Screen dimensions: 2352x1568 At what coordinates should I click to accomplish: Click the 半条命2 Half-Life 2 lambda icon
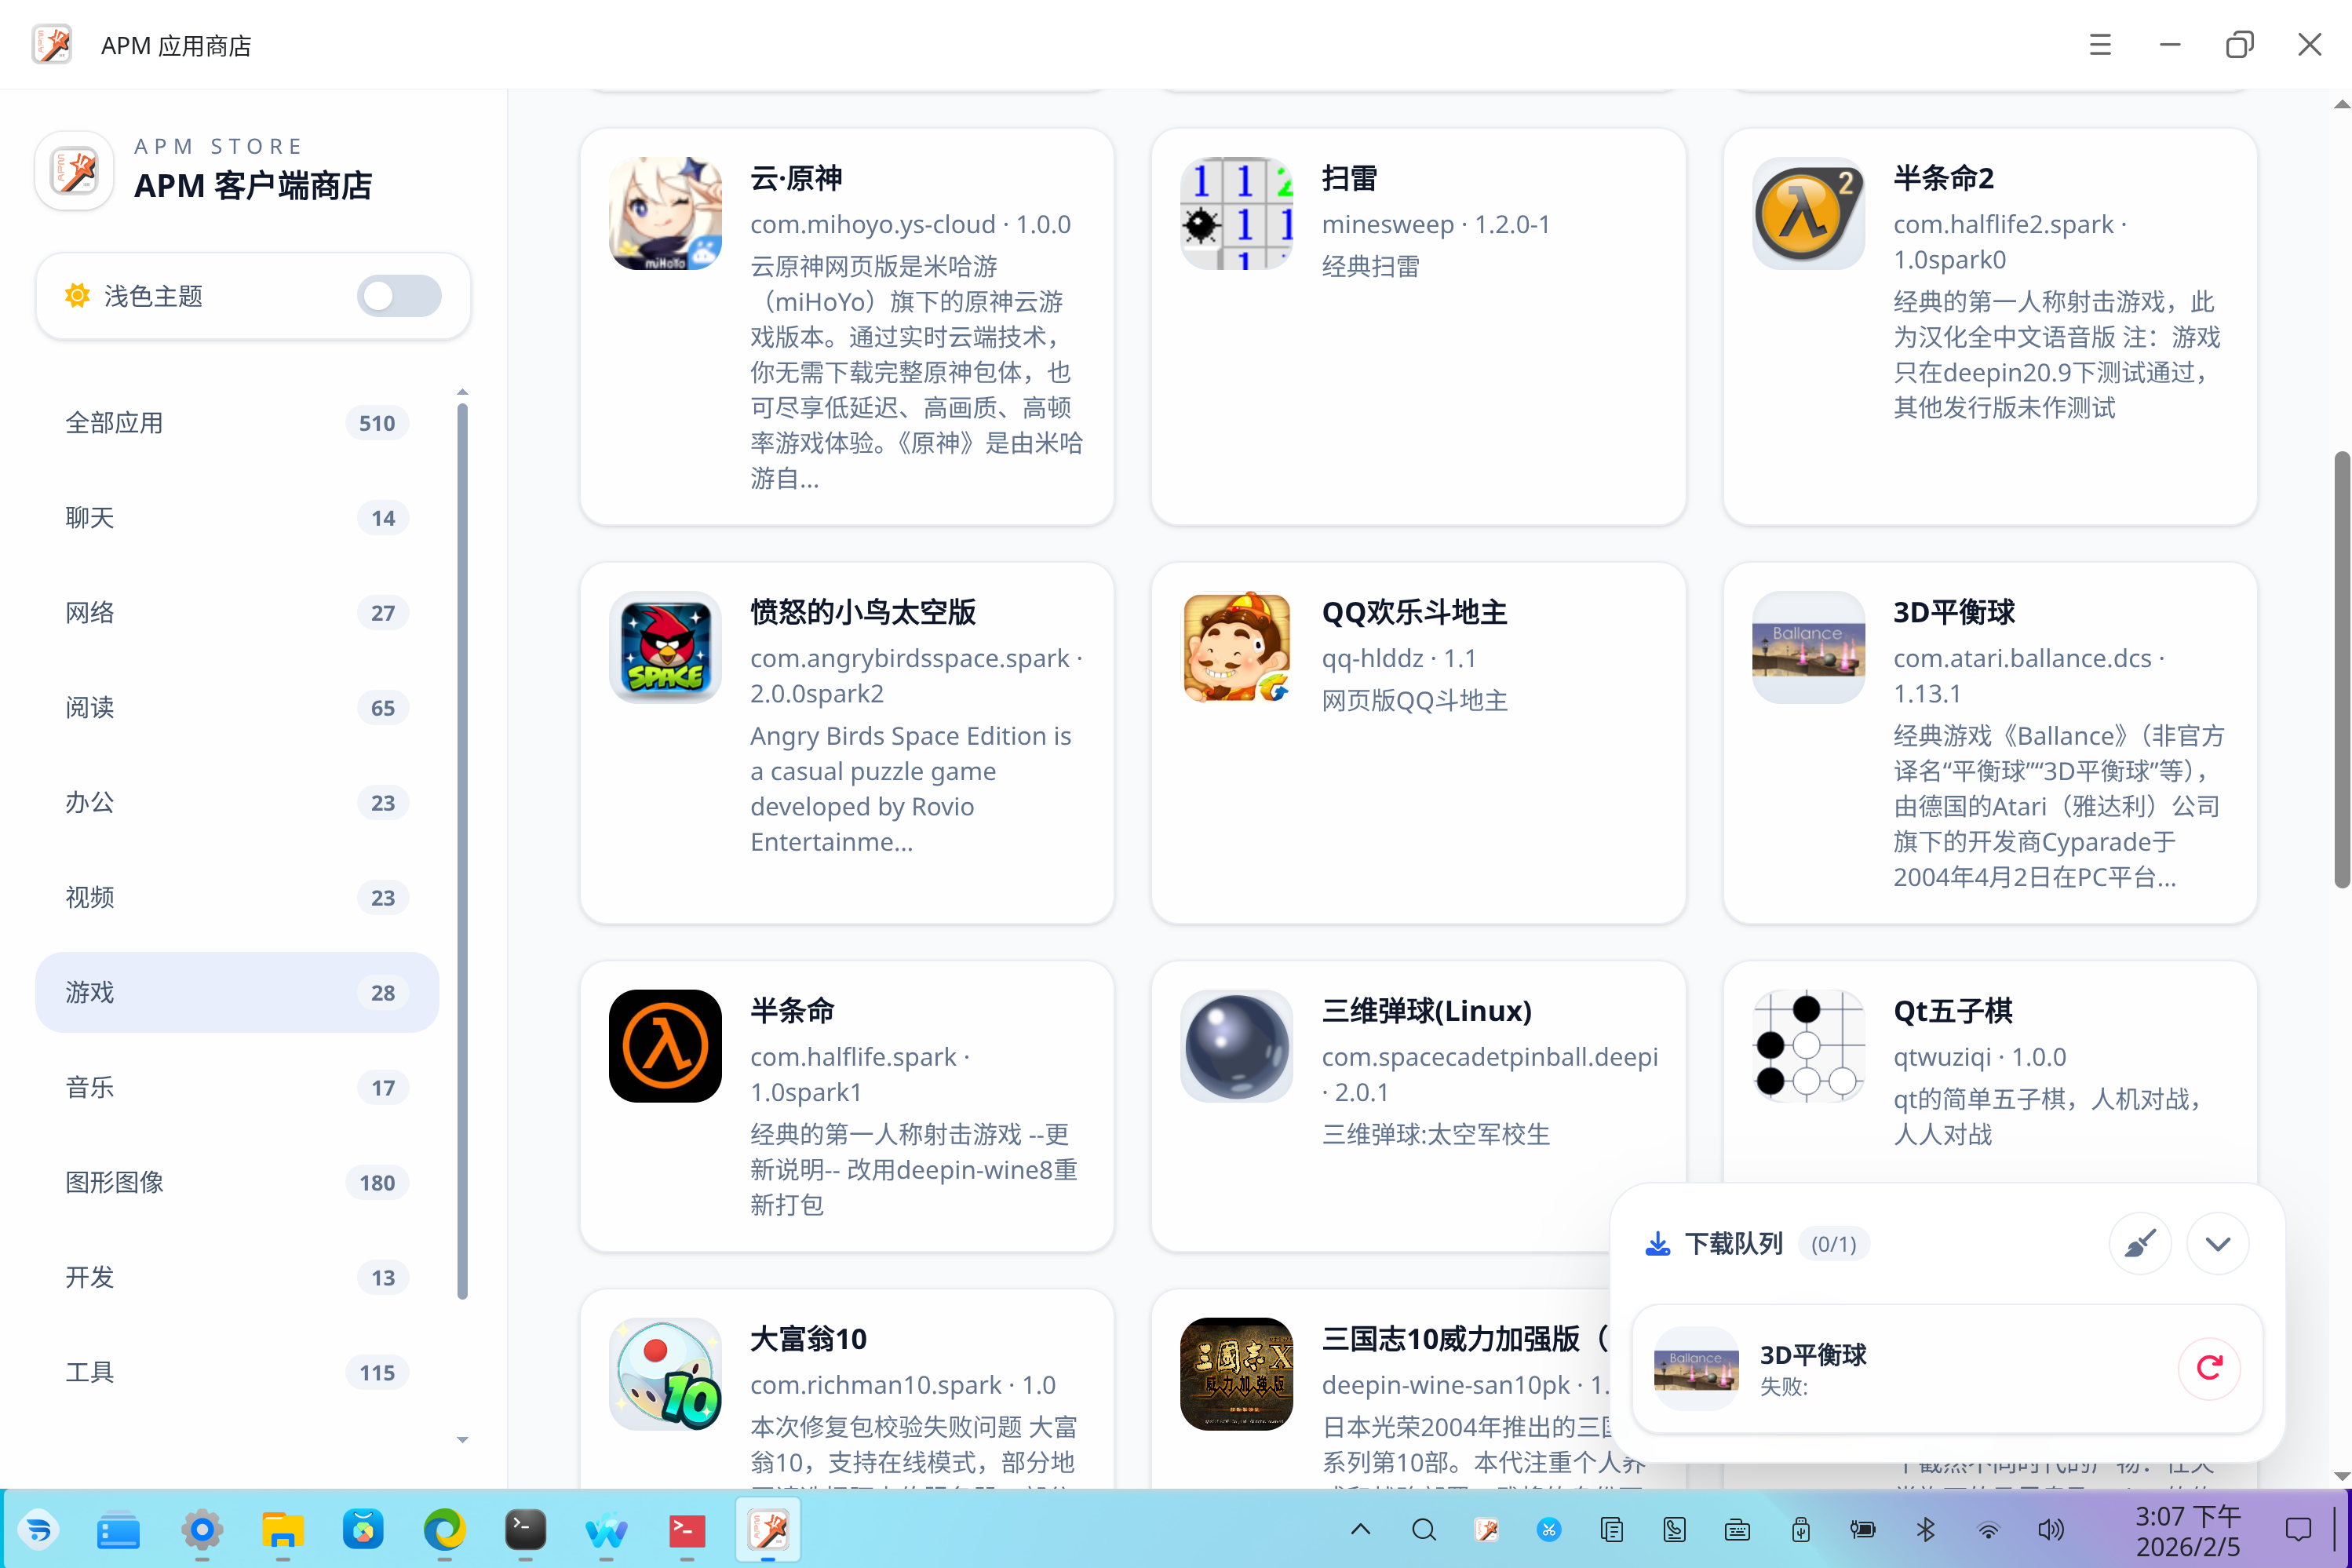click(x=1808, y=213)
